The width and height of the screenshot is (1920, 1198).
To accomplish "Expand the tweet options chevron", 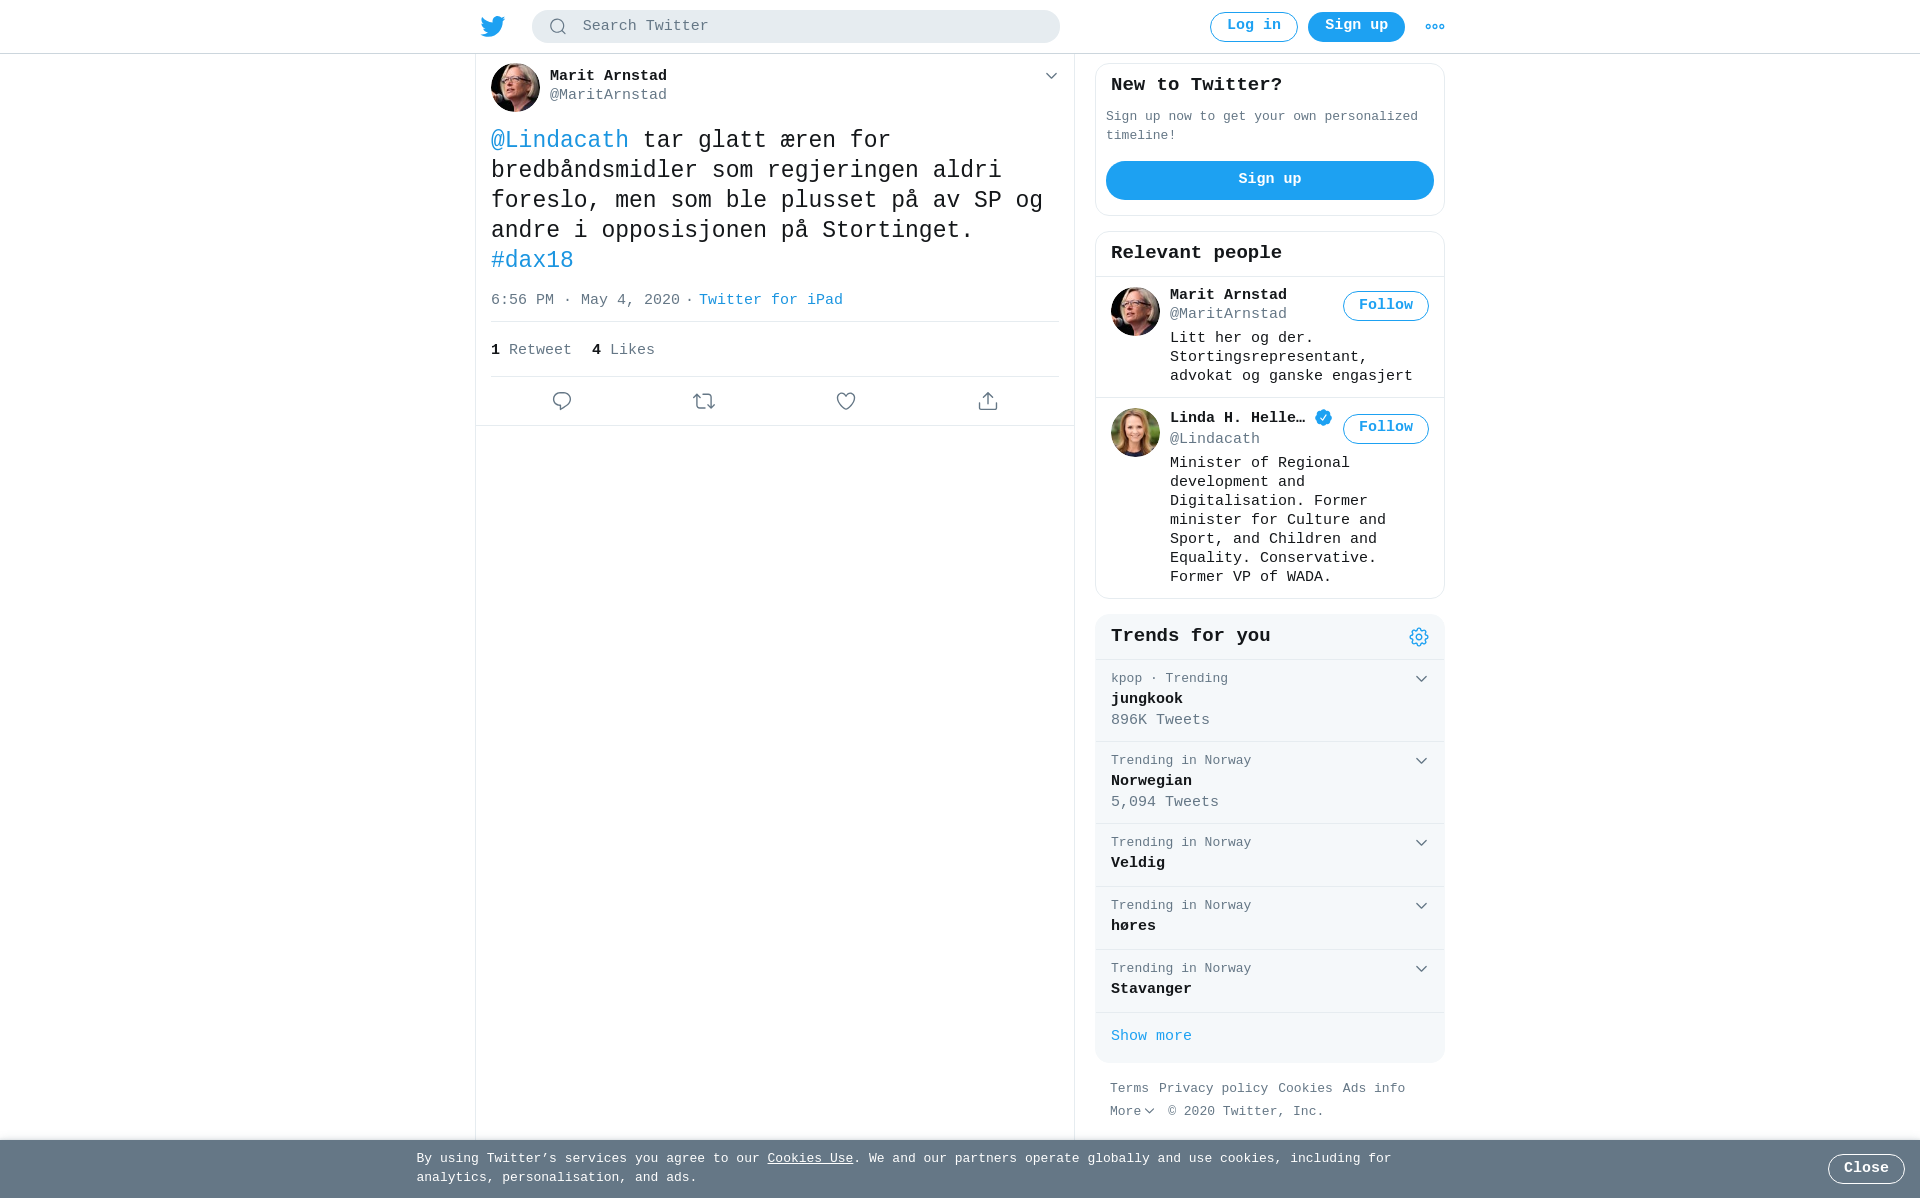I will tap(1051, 76).
